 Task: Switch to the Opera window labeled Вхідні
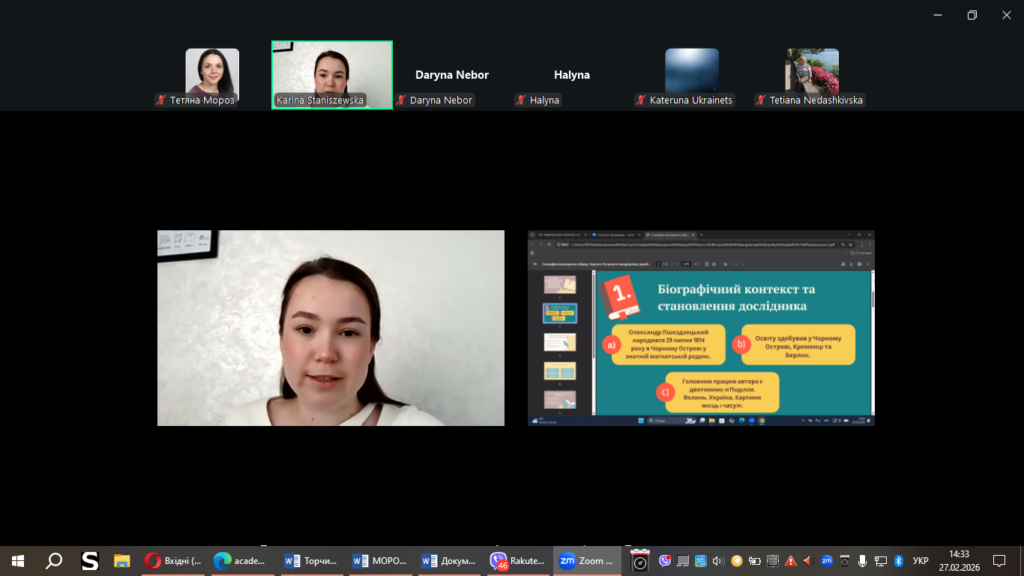pos(174,560)
